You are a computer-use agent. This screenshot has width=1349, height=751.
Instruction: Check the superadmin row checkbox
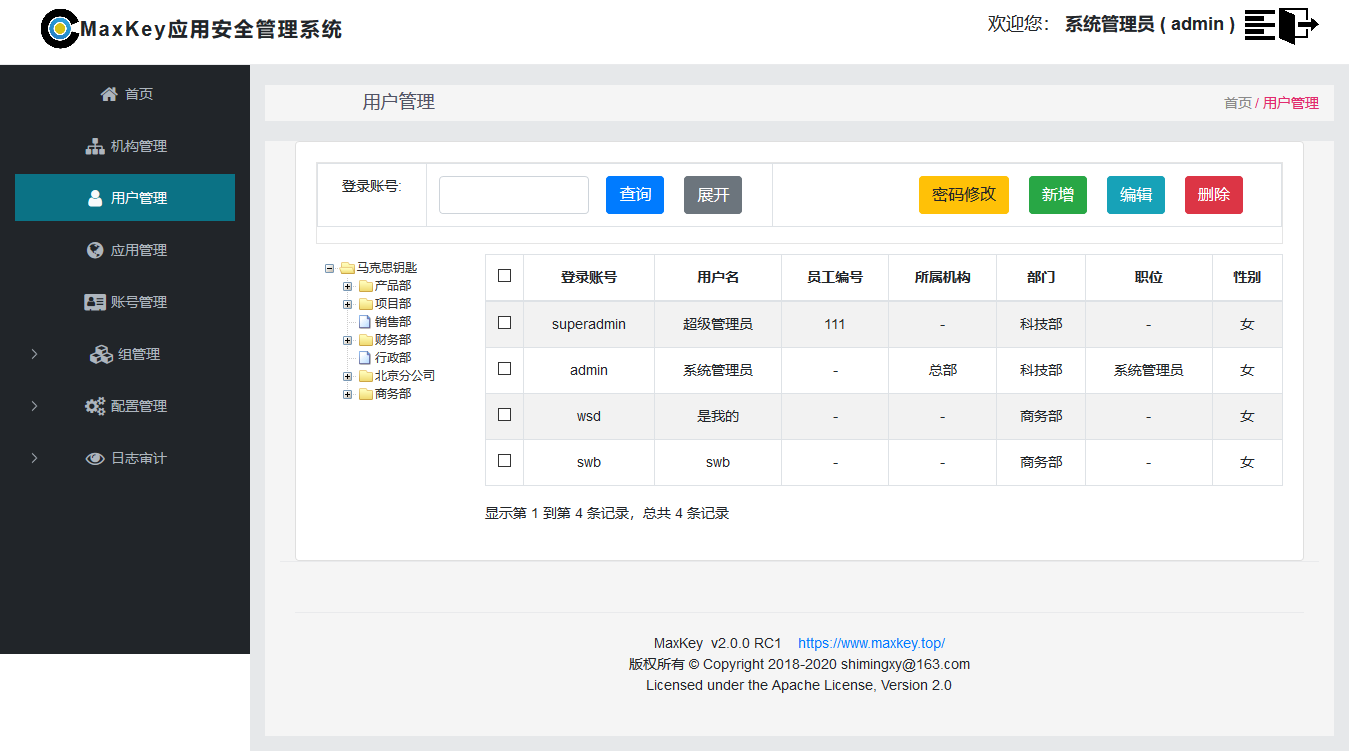point(504,323)
